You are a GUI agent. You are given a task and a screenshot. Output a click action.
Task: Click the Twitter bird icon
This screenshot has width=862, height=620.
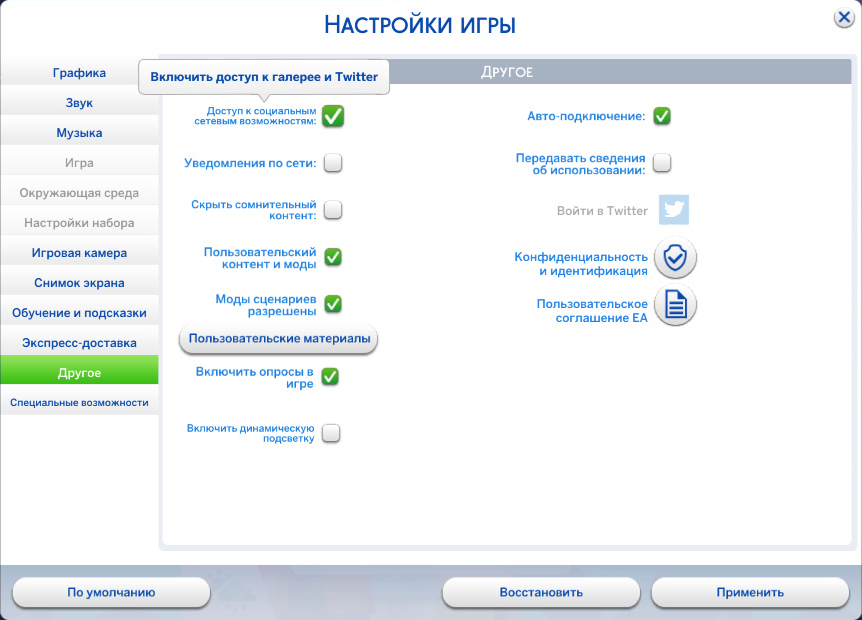[x=673, y=210]
